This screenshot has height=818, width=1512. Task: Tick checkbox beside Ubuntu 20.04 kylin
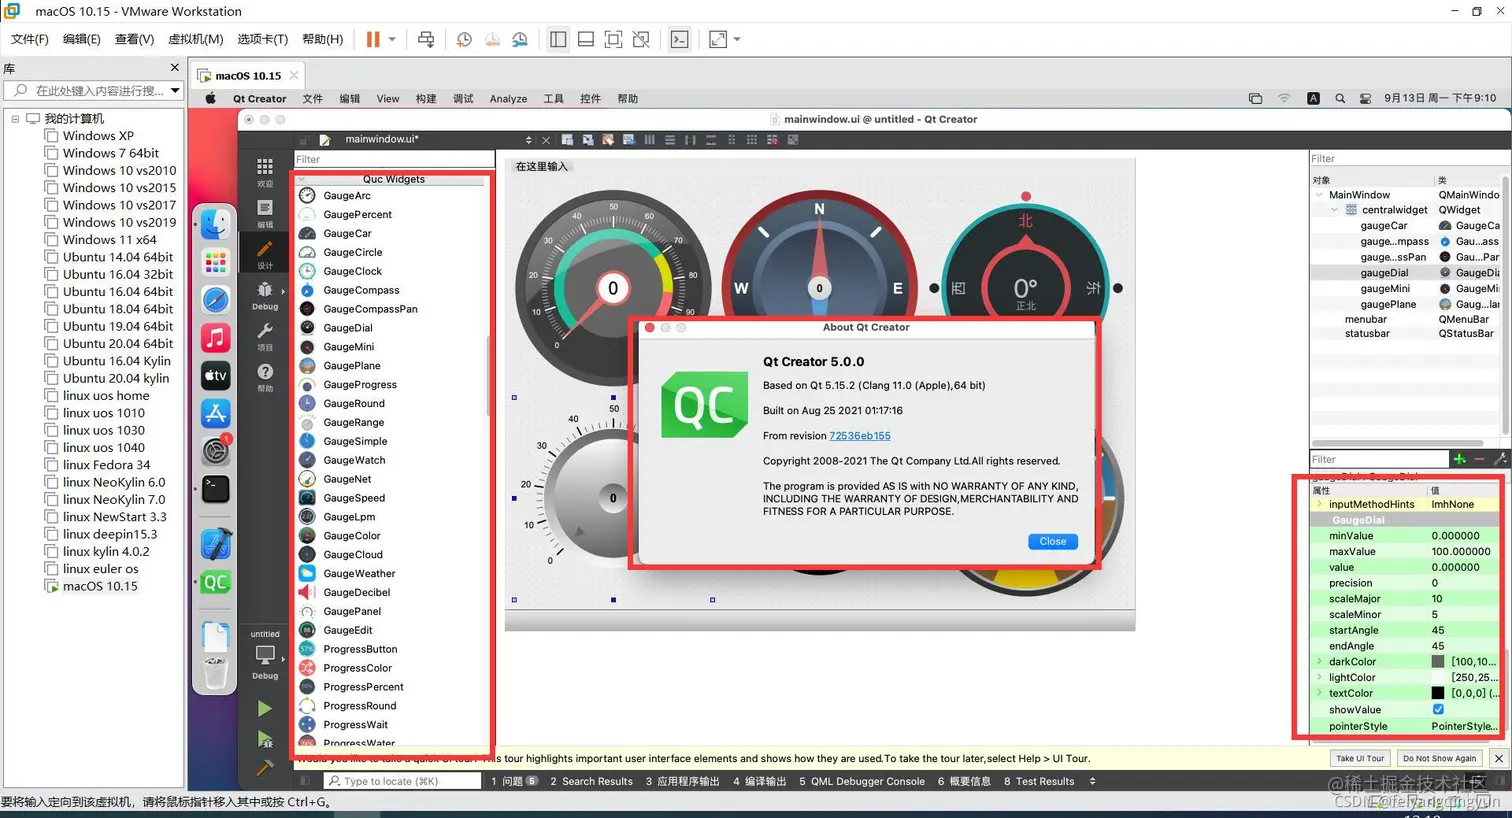tap(51, 379)
